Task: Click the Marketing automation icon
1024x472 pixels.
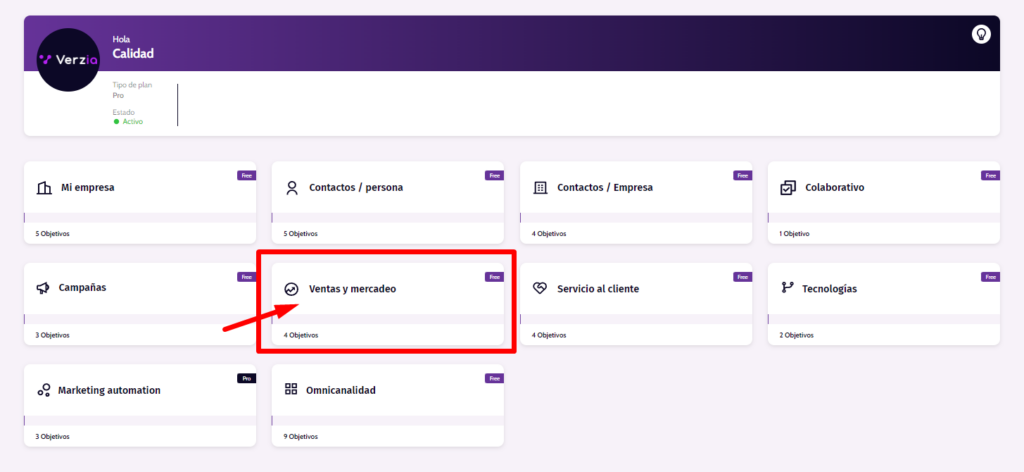Action: [x=43, y=390]
